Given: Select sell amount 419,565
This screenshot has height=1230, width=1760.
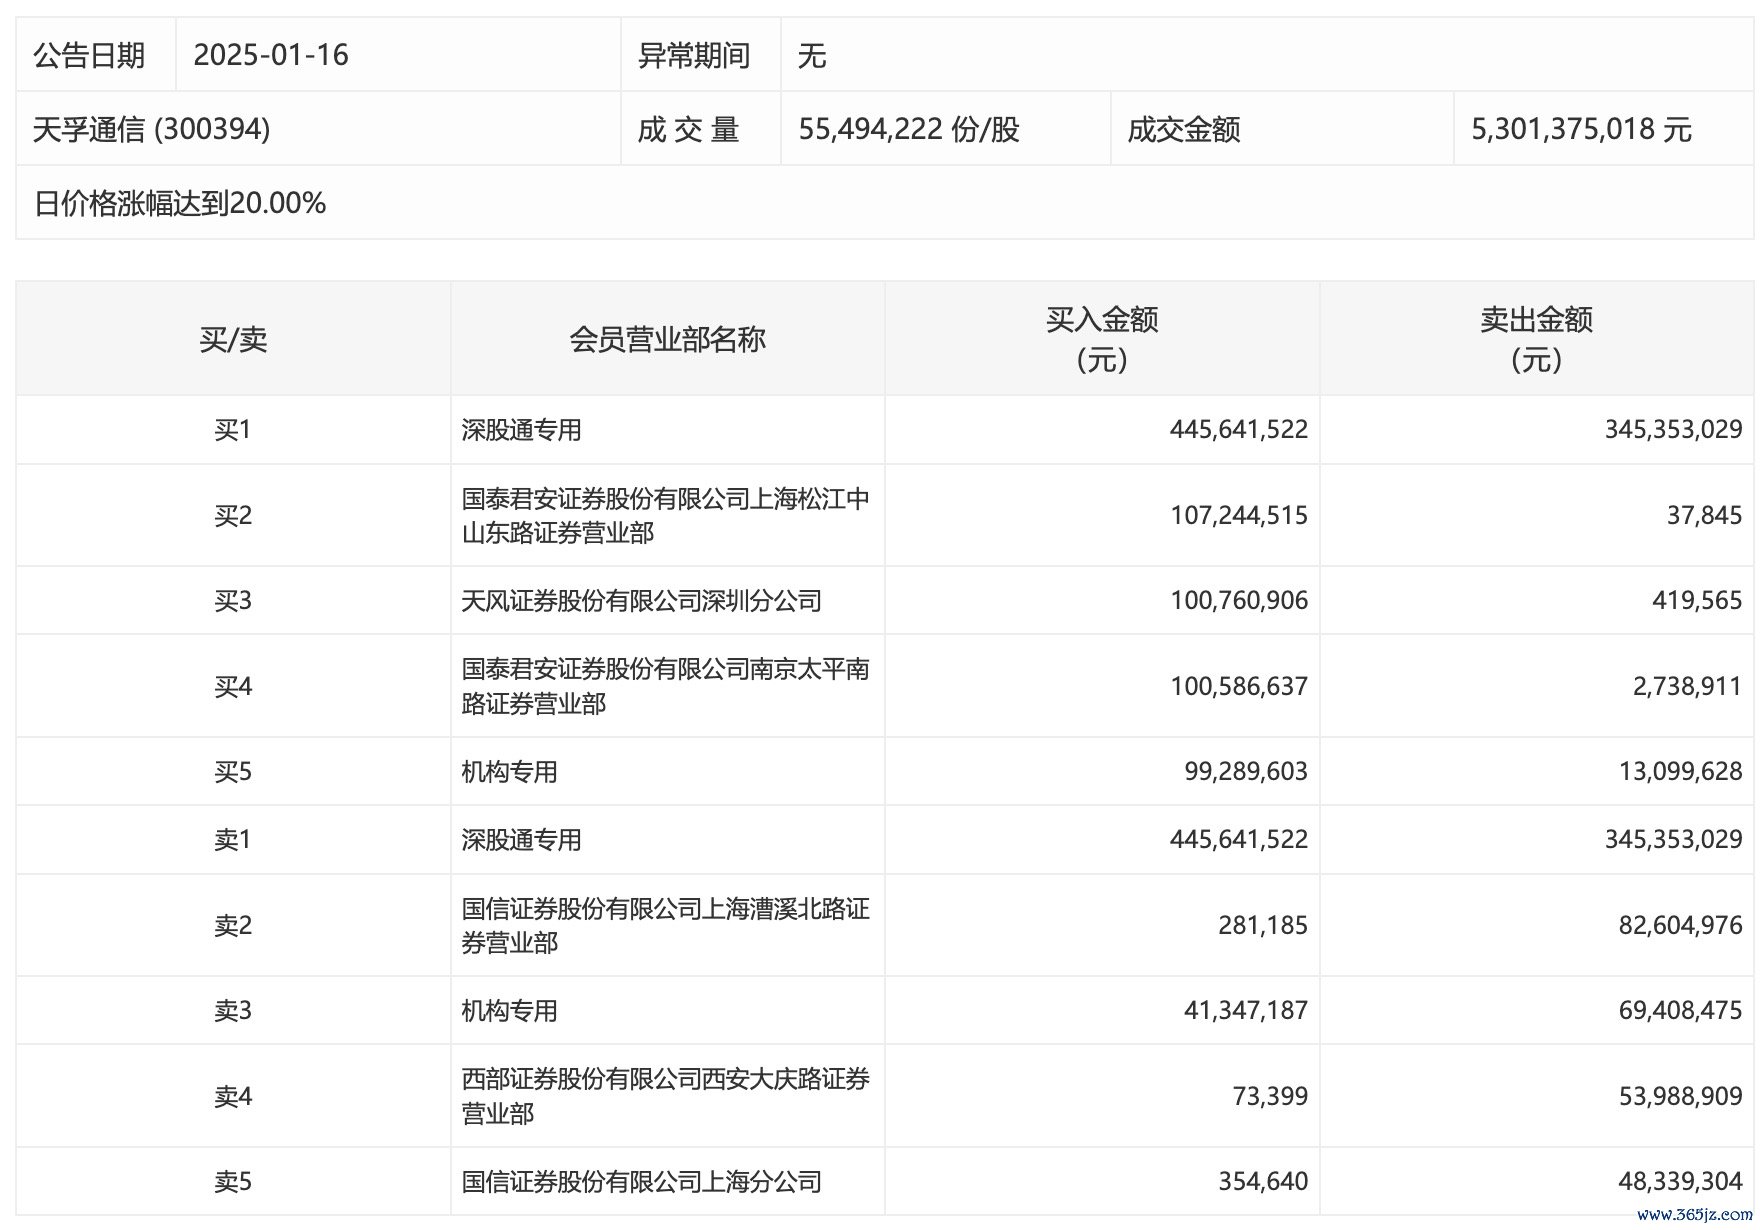Looking at the screenshot, I should (1698, 601).
